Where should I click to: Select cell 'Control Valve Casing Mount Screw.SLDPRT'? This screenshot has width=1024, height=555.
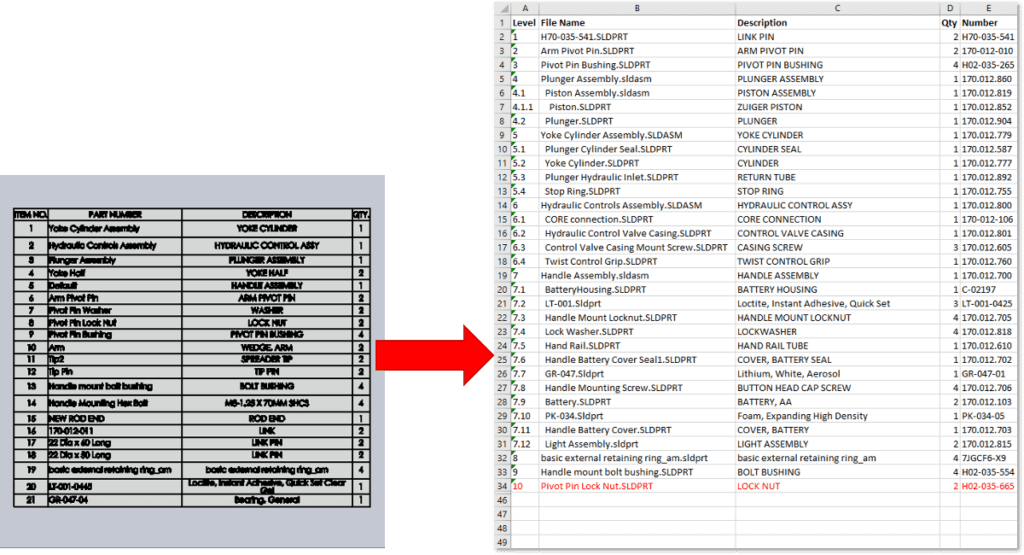point(637,247)
